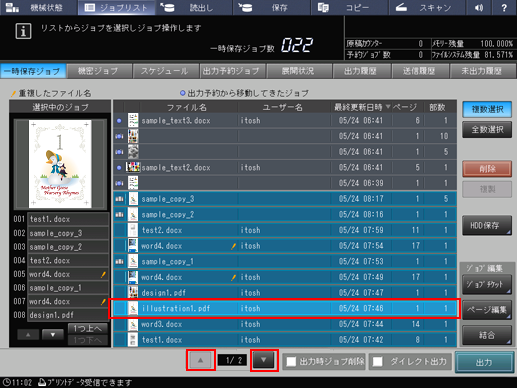
Task: Select the sample_copy_1 row in the file list
Action: [x=285, y=261]
